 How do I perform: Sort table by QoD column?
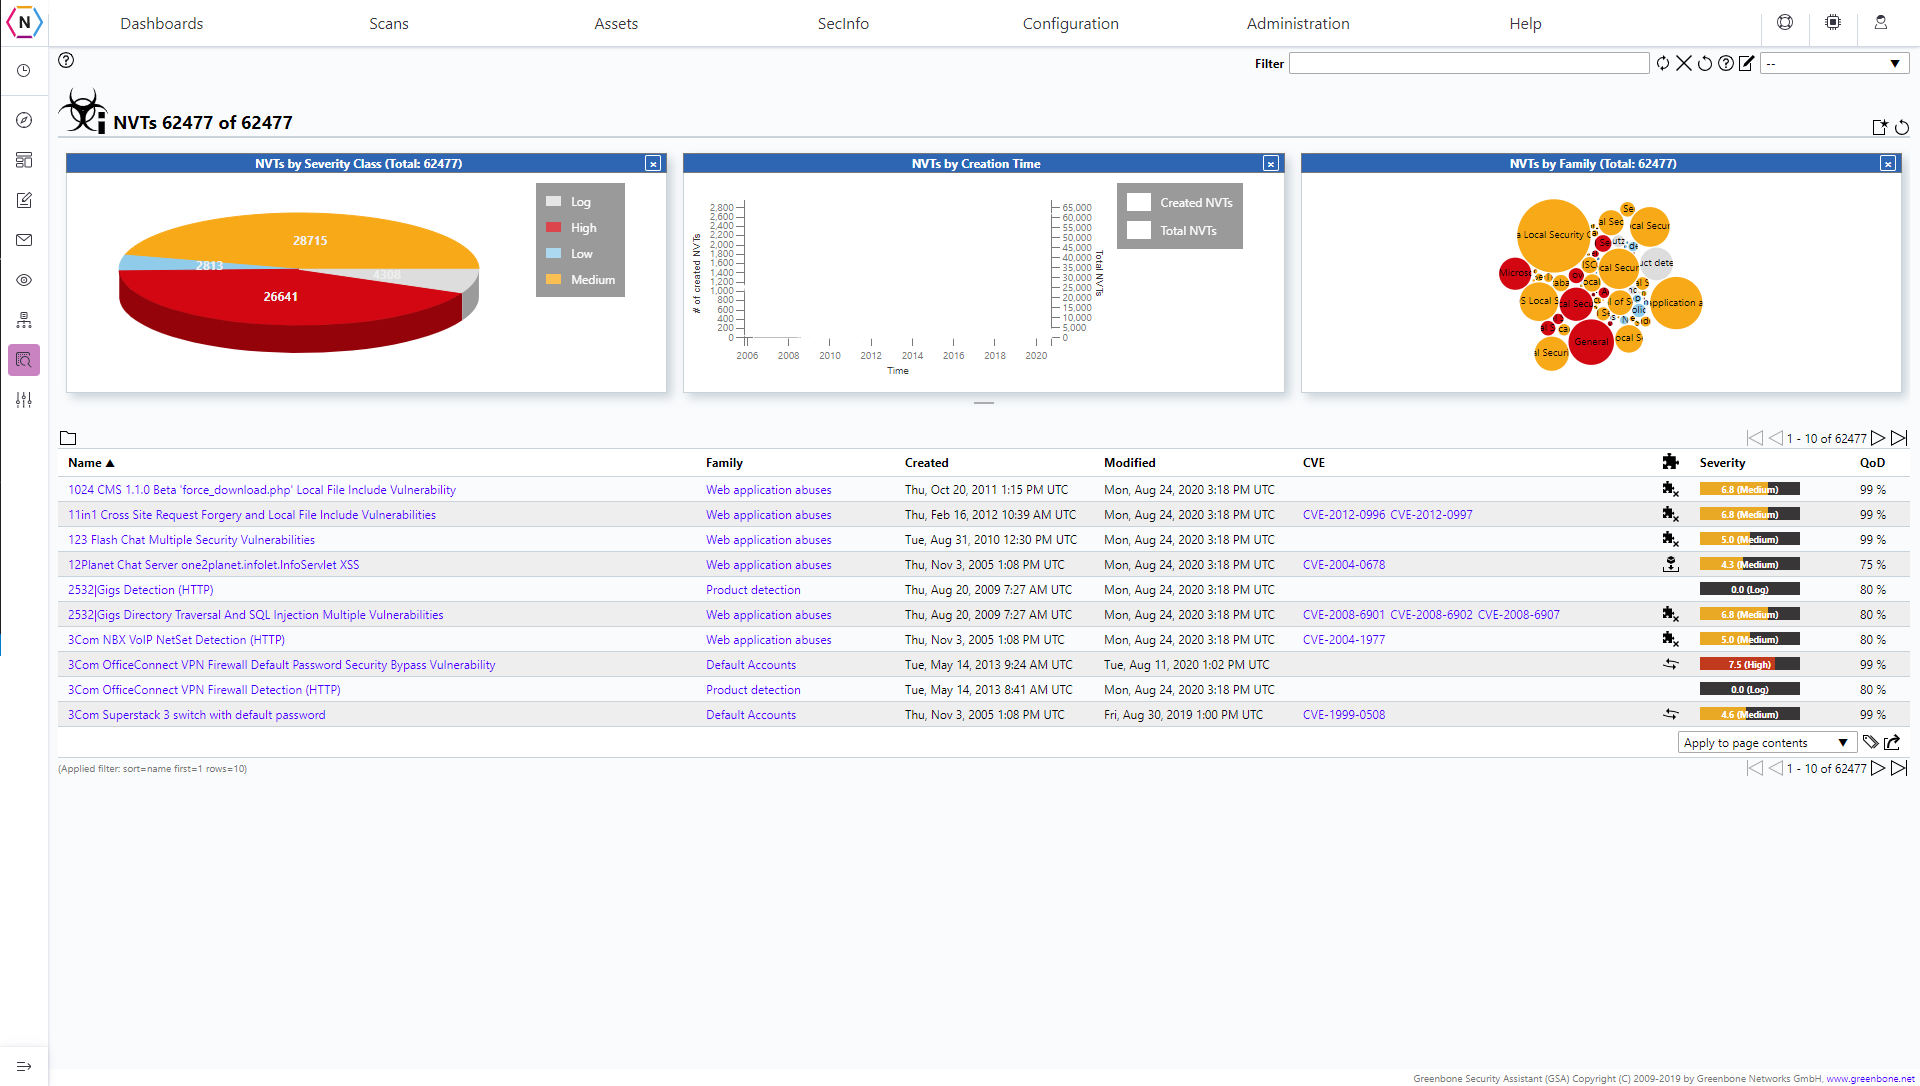(x=1872, y=463)
